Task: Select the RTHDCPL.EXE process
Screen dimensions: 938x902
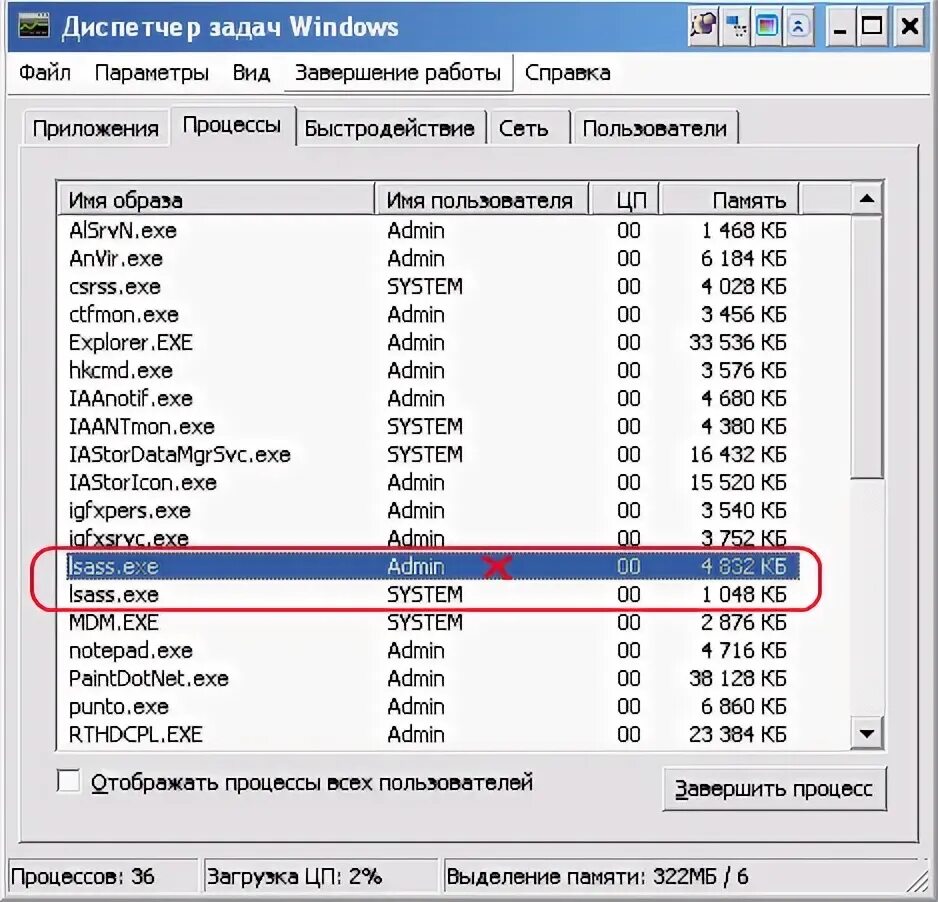Action: [433, 735]
